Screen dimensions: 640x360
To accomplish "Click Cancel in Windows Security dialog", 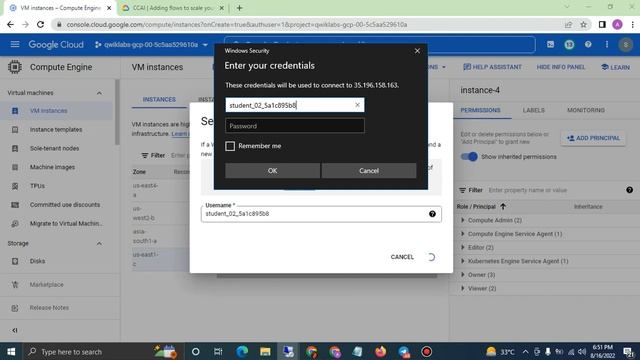I will click(x=369, y=171).
